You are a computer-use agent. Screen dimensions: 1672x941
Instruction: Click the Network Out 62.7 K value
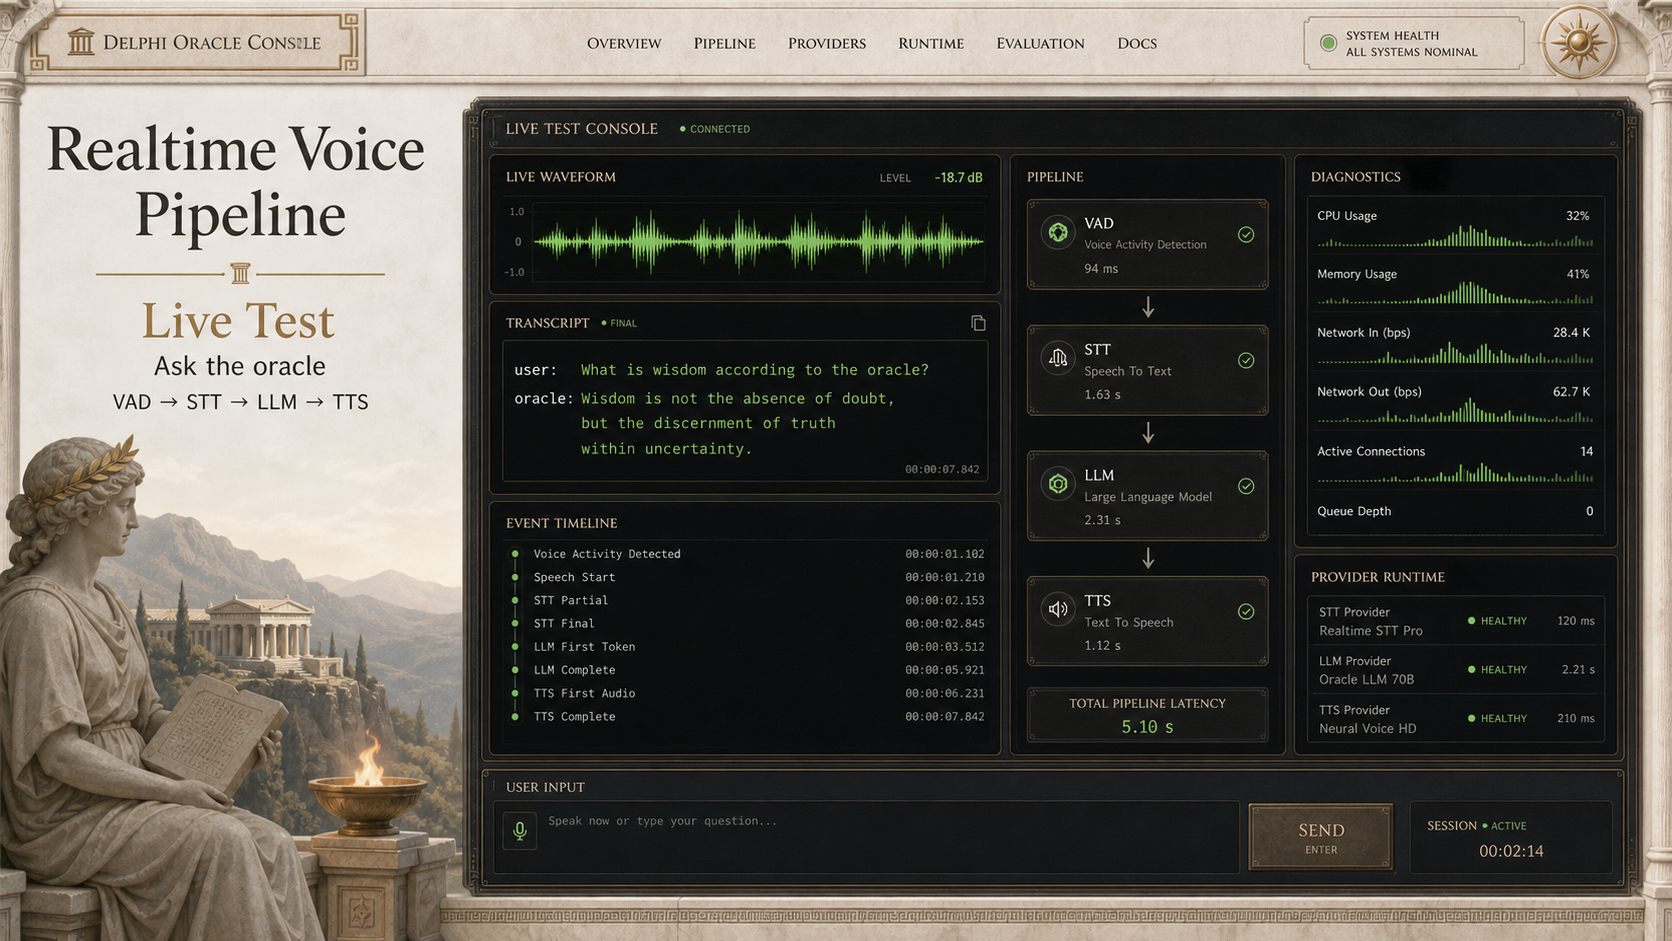coord(1571,392)
